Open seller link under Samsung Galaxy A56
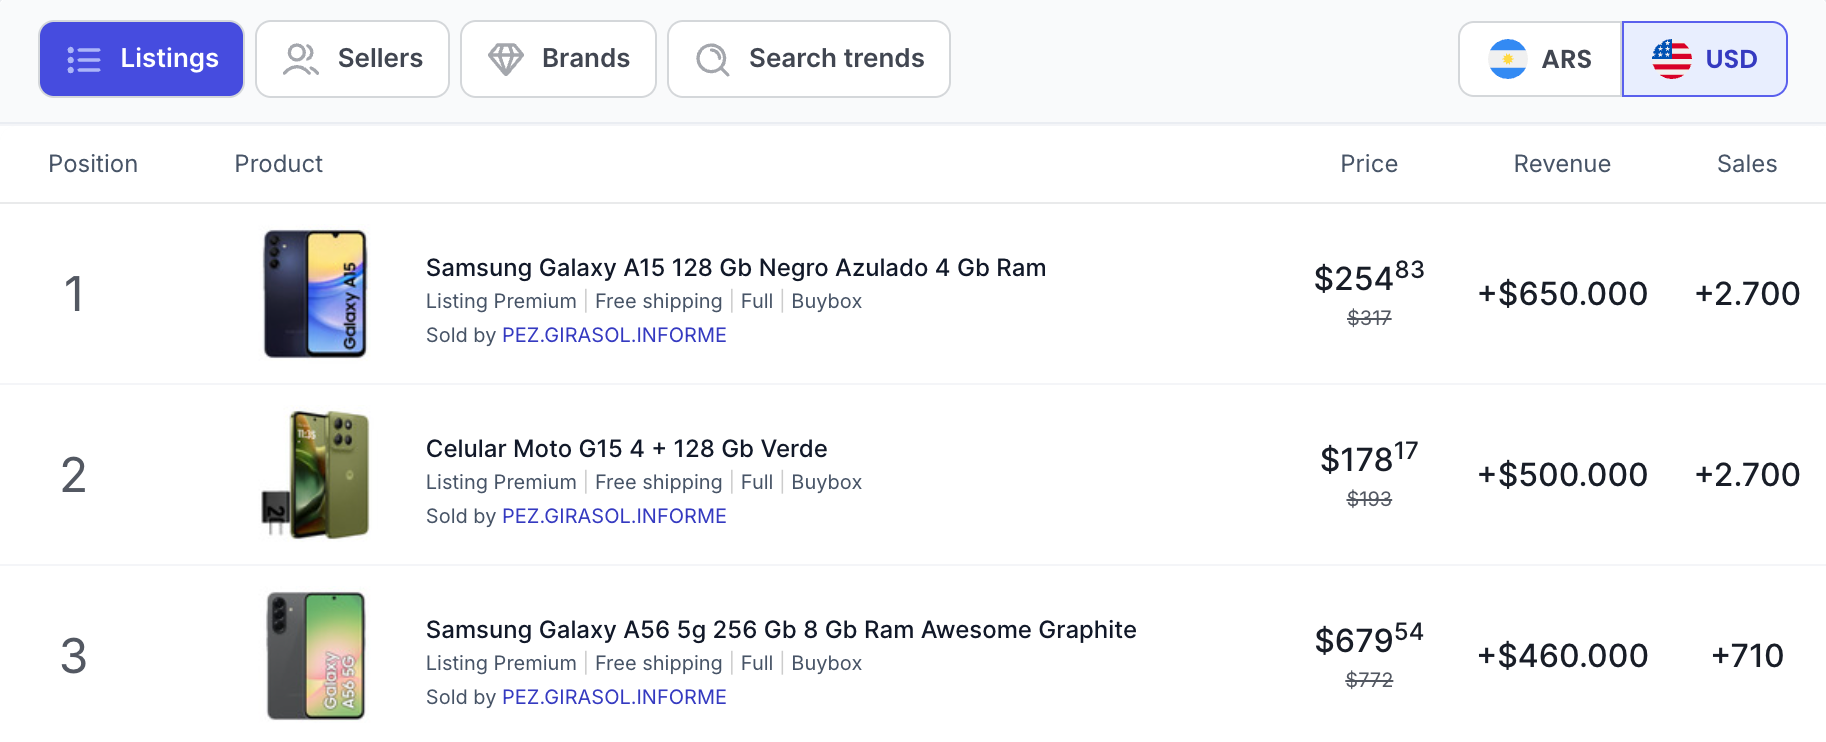 pyautogui.click(x=614, y=697)
